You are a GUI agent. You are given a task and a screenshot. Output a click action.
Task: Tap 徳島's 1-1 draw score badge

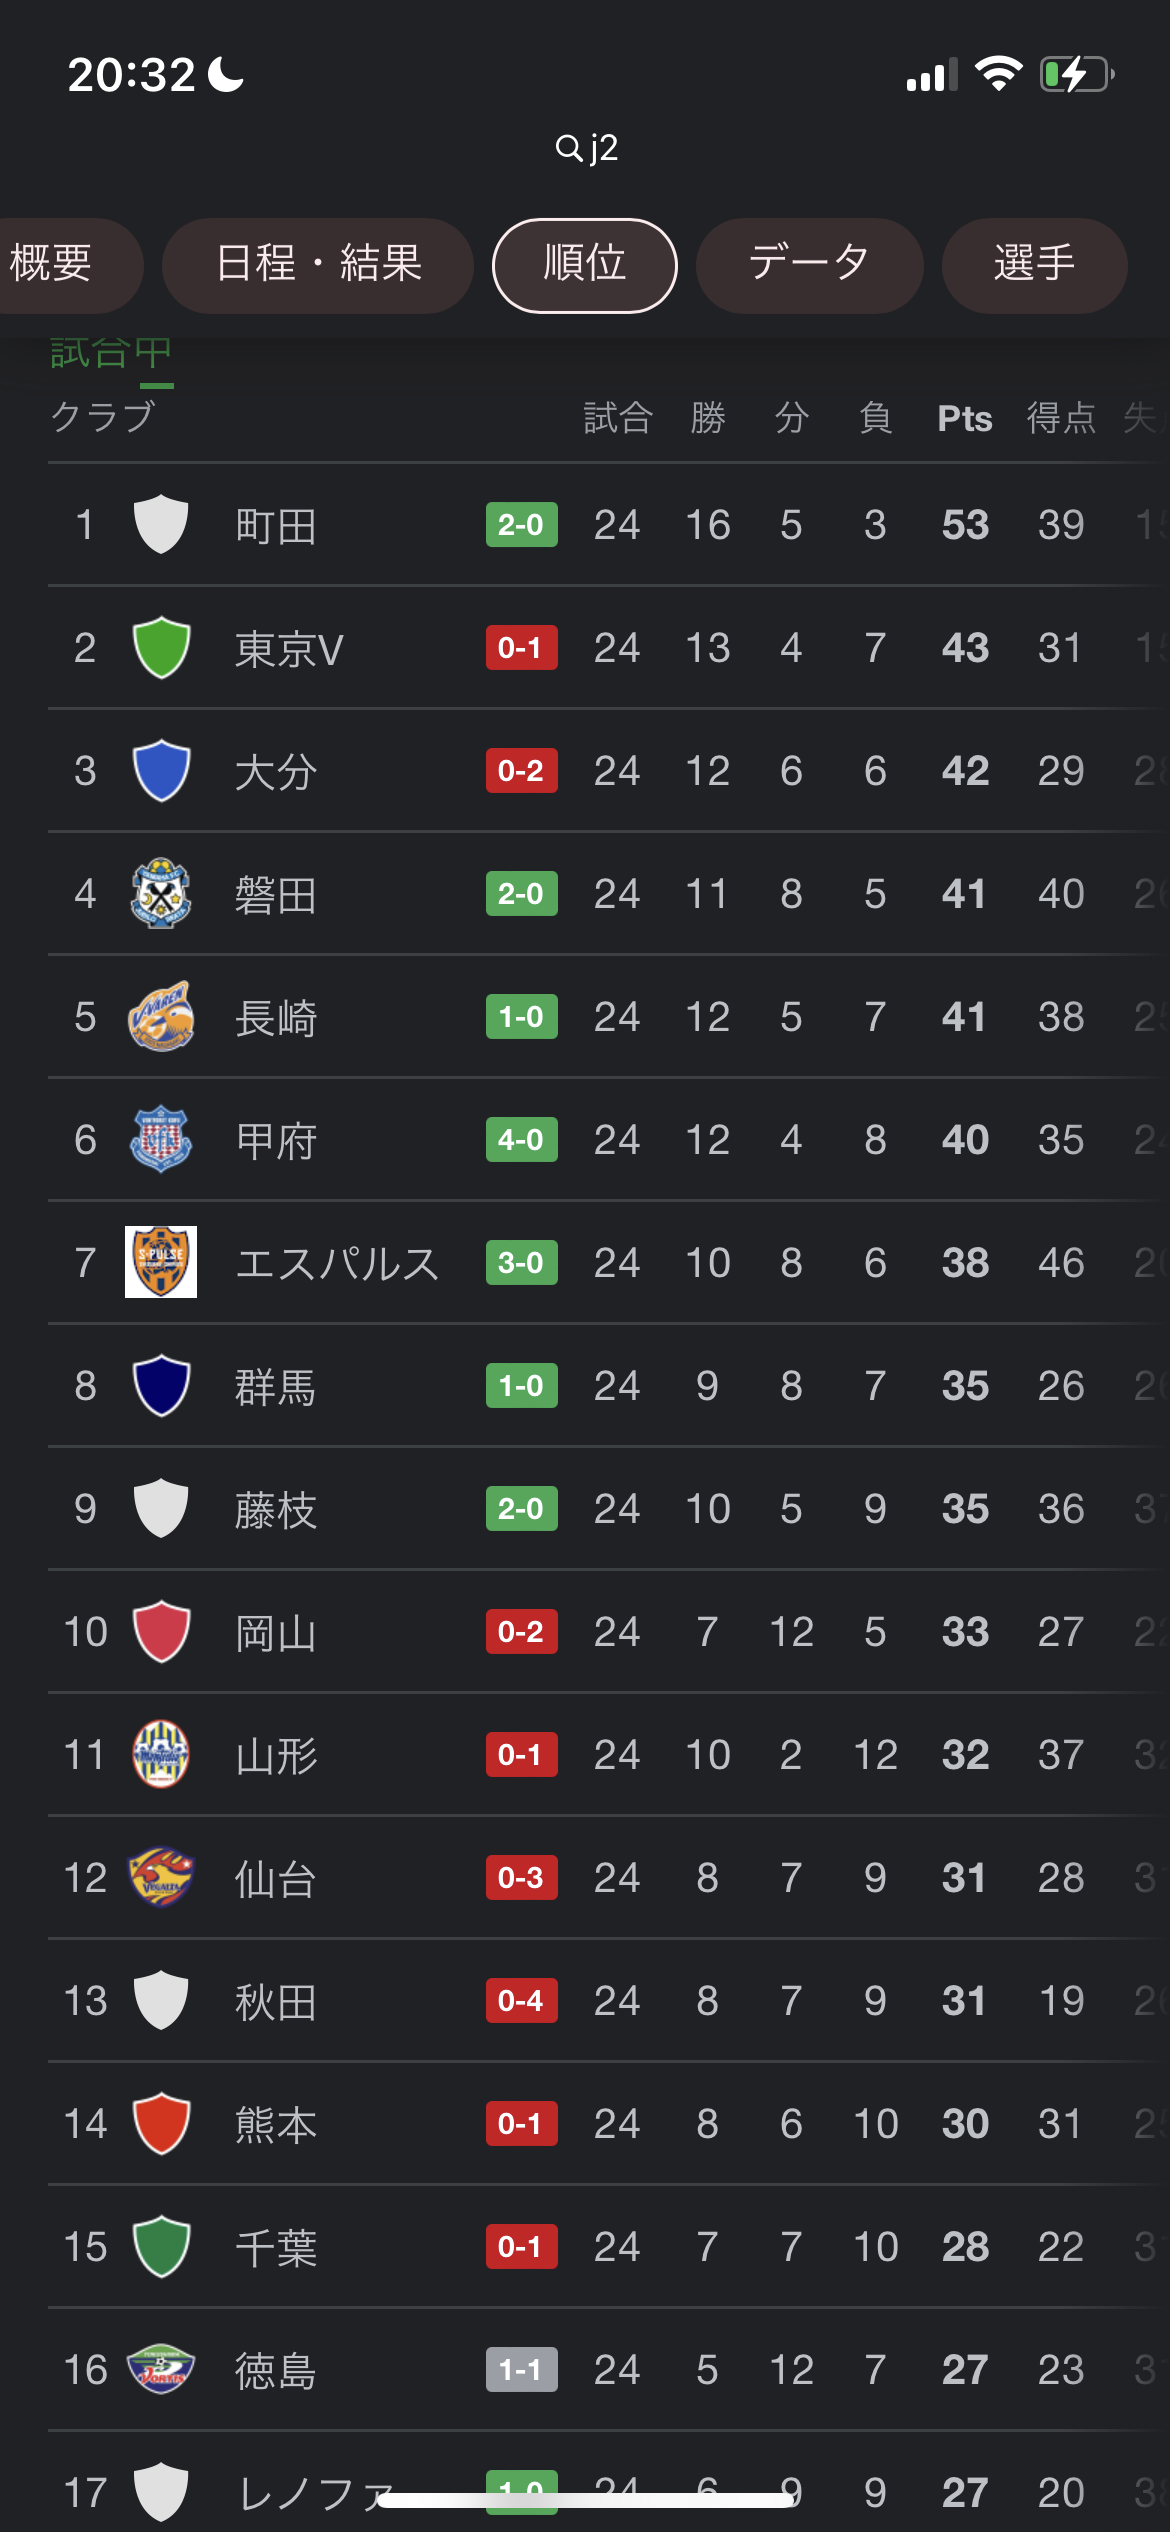pos(521,2369)
